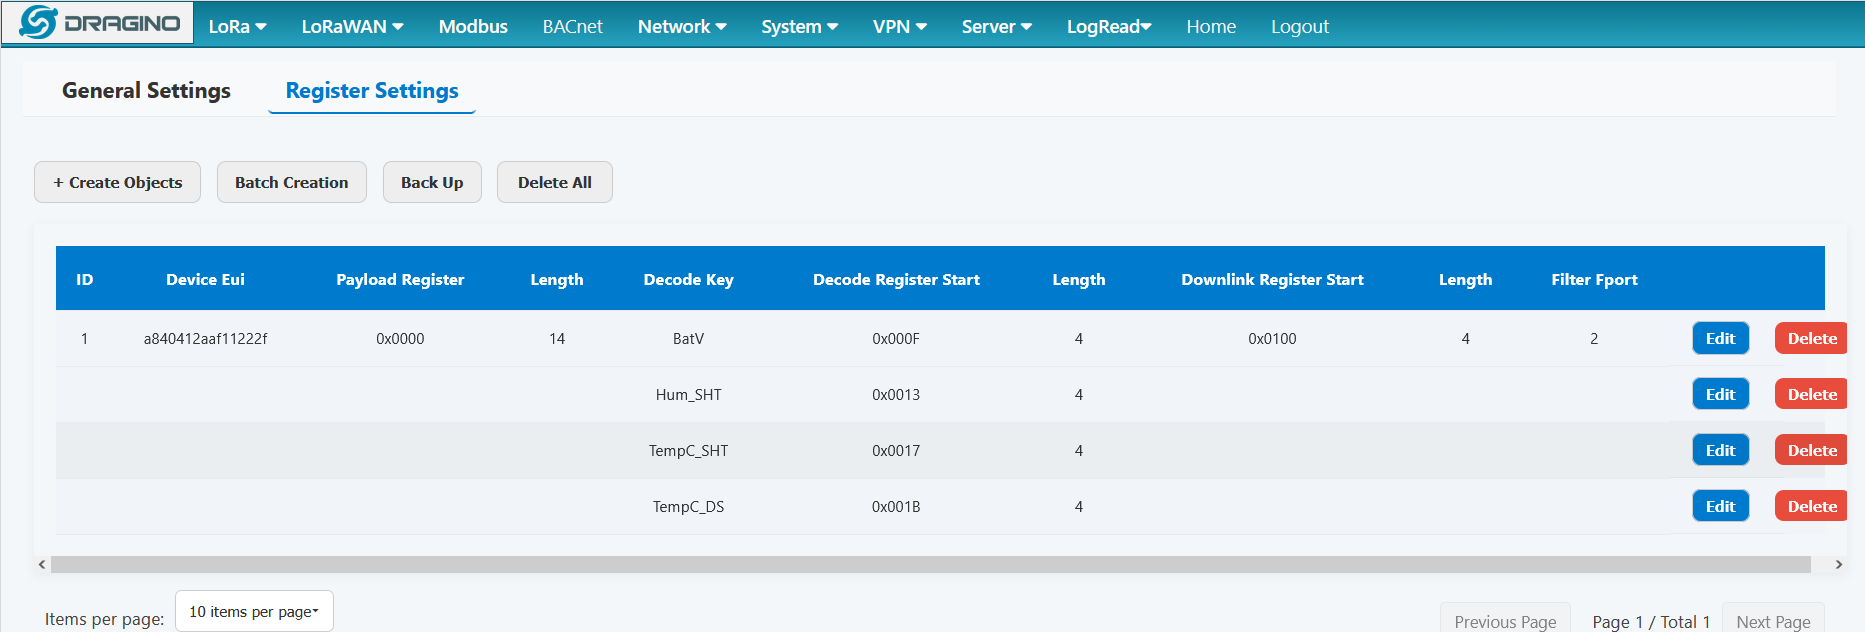Image resolution: width=1865 pixels, height=632 pixels.
Task: Select the Register Settings tab
Action: pyautogui.click(x=372, y=91)
